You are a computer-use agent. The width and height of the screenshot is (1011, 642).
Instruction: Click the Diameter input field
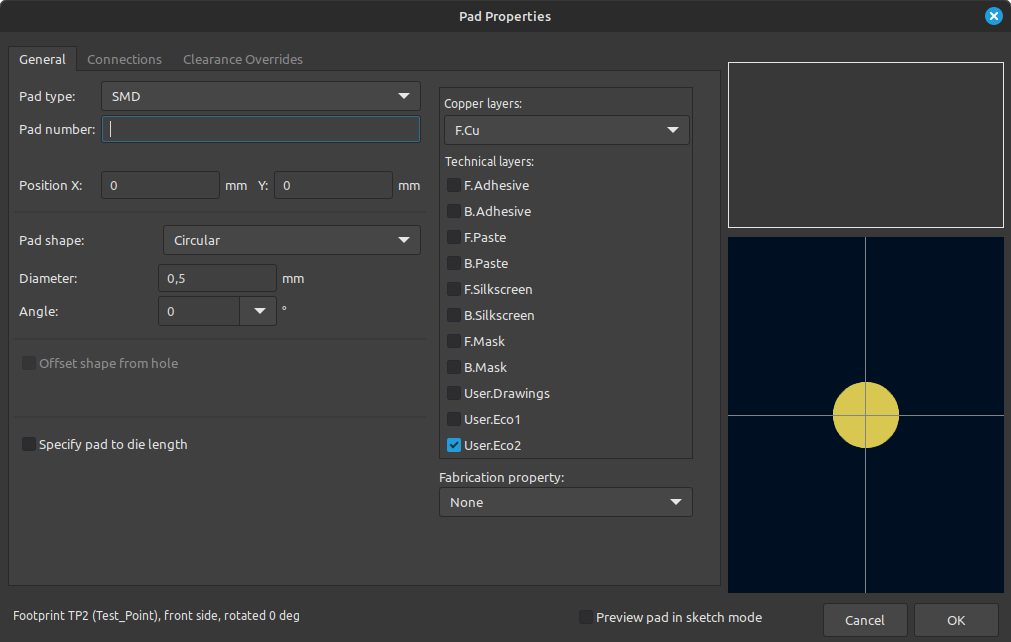[x=217, y=278]
